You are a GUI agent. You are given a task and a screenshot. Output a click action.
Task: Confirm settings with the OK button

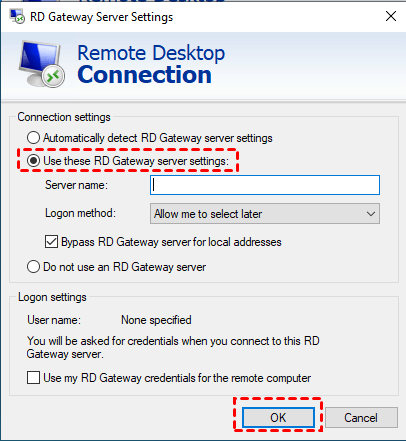(x=278, y=417)
